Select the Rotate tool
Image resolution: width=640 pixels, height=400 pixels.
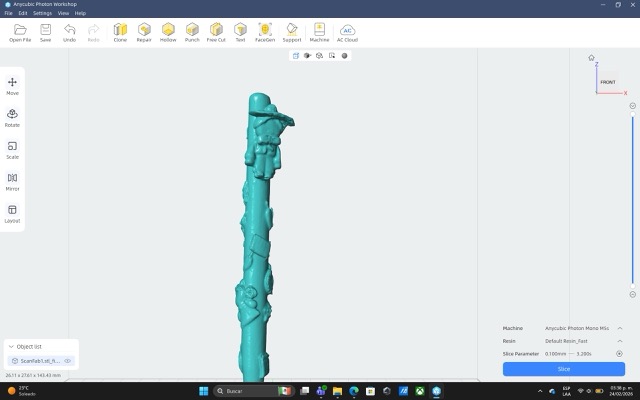click(x=12, y=118)
